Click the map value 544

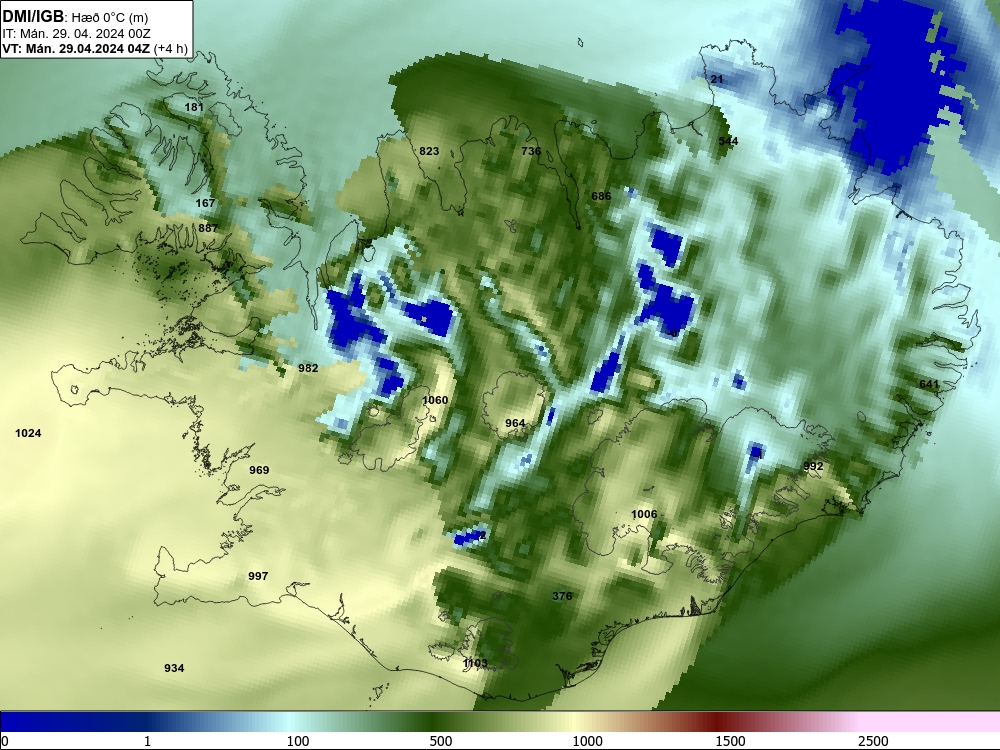[728, 141]
